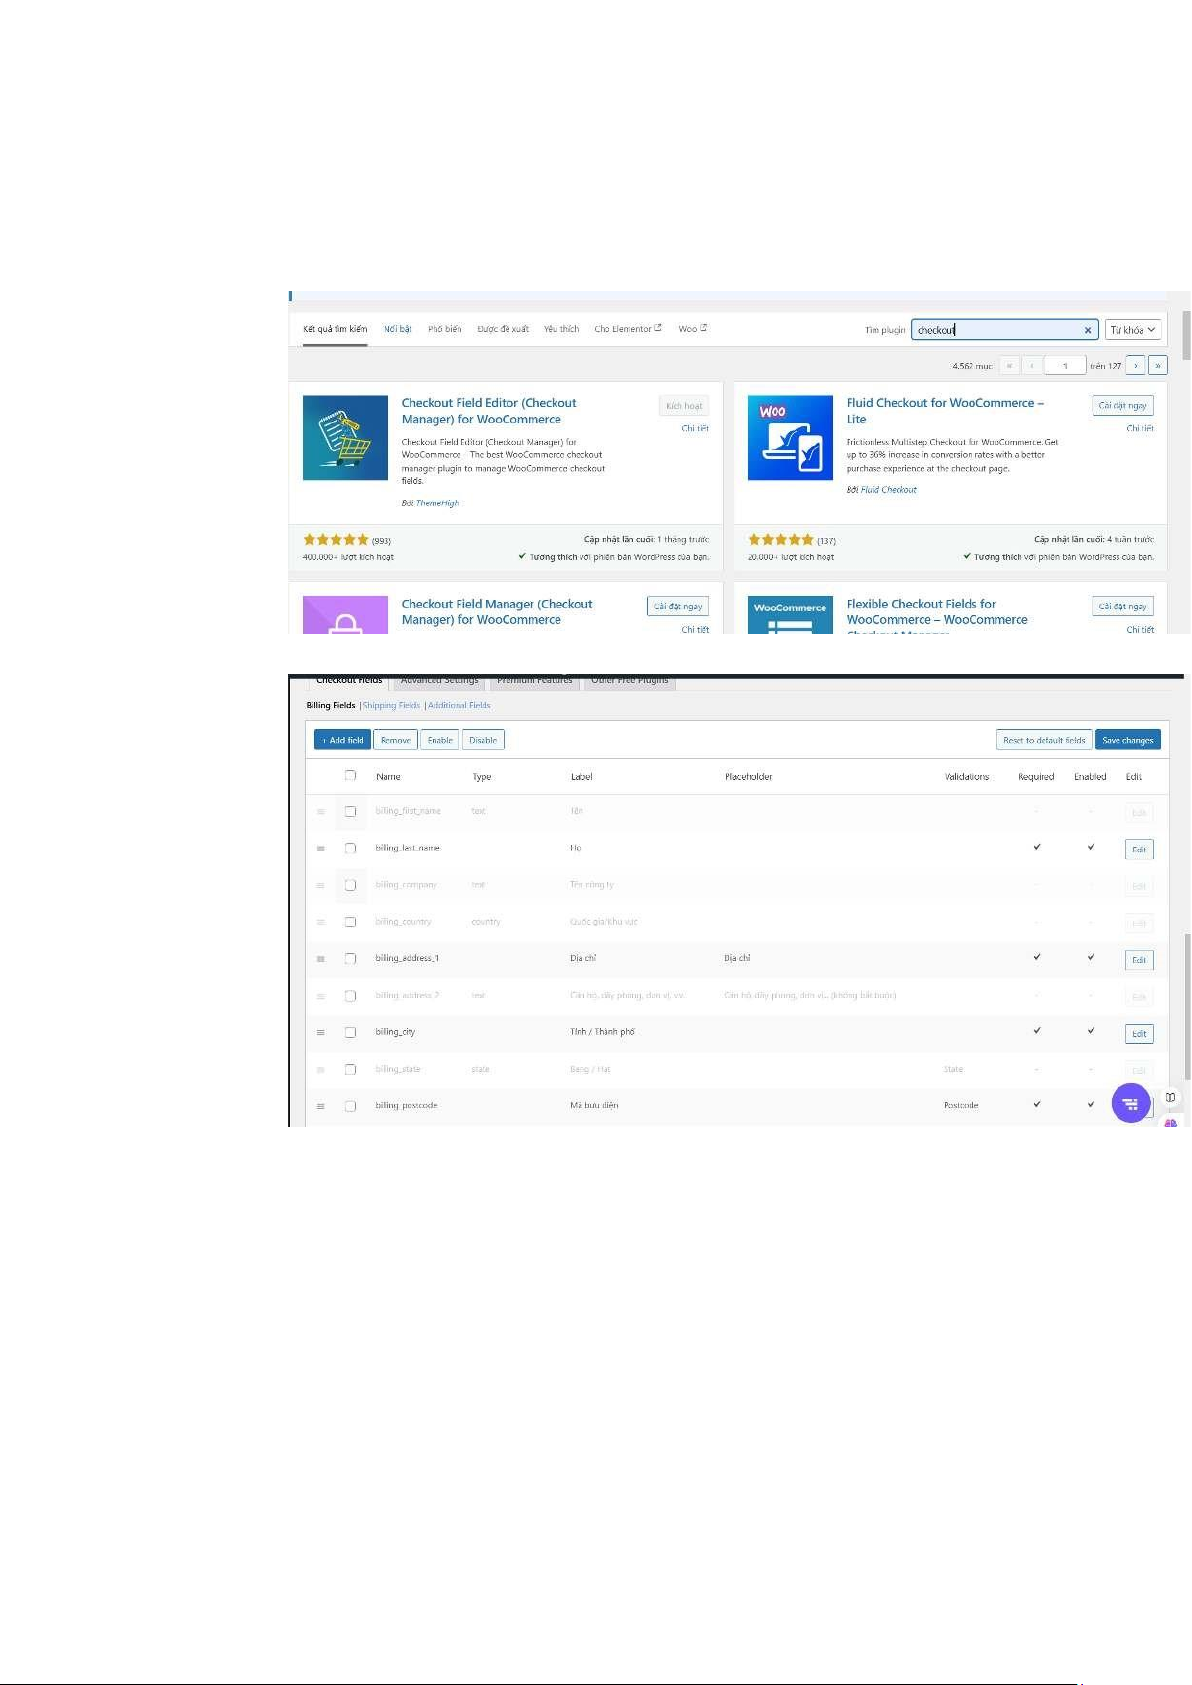Switch to the Được đề xuất tab
The width and height of the screenshot is (1192, 1685).
coord(503,329)
